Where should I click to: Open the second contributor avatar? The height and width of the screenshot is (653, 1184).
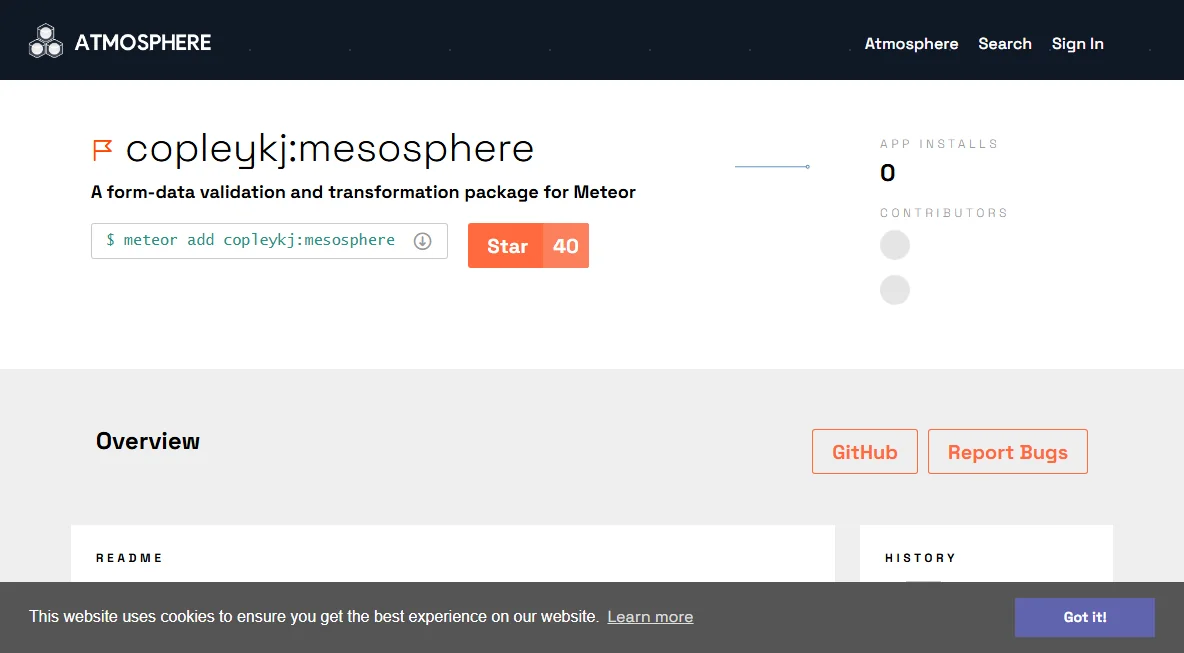point(895,290)
